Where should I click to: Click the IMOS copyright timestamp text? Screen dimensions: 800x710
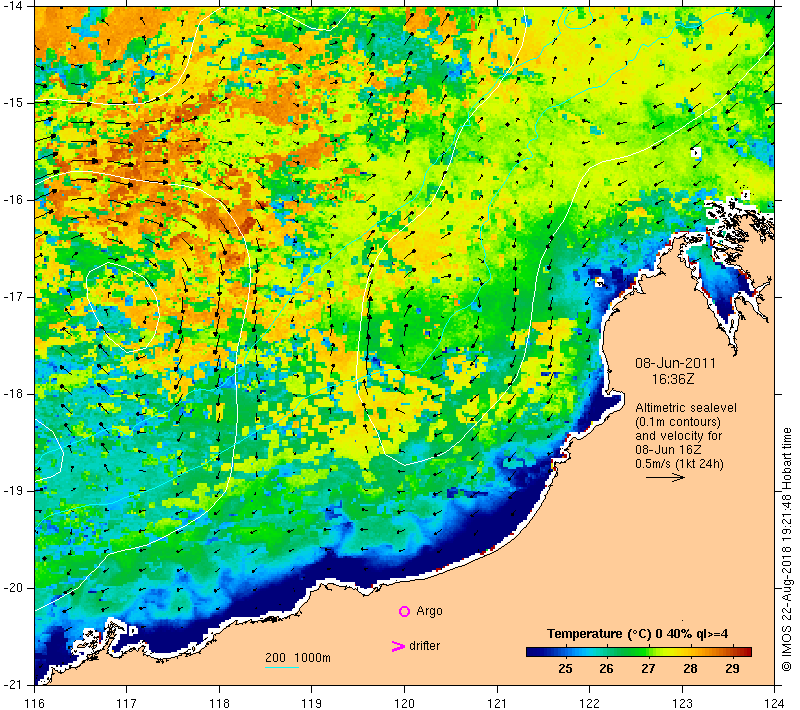tap(786, 550)
